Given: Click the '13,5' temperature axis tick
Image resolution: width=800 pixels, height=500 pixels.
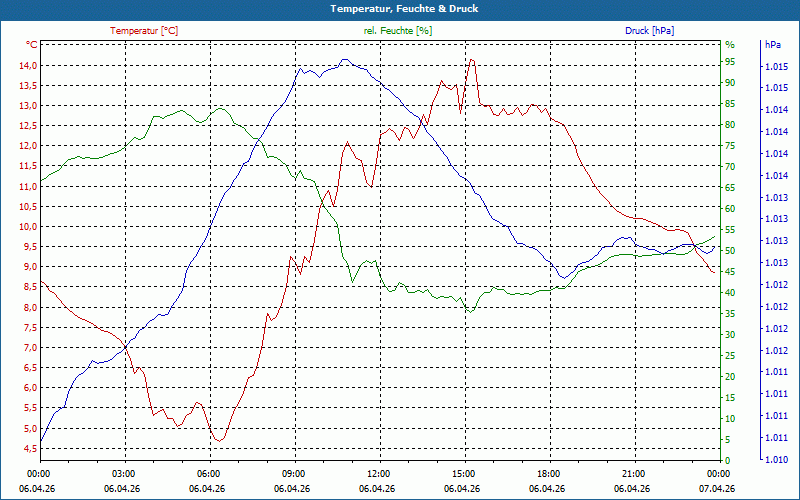Looking at the screenshot, I should click(29, 85).
